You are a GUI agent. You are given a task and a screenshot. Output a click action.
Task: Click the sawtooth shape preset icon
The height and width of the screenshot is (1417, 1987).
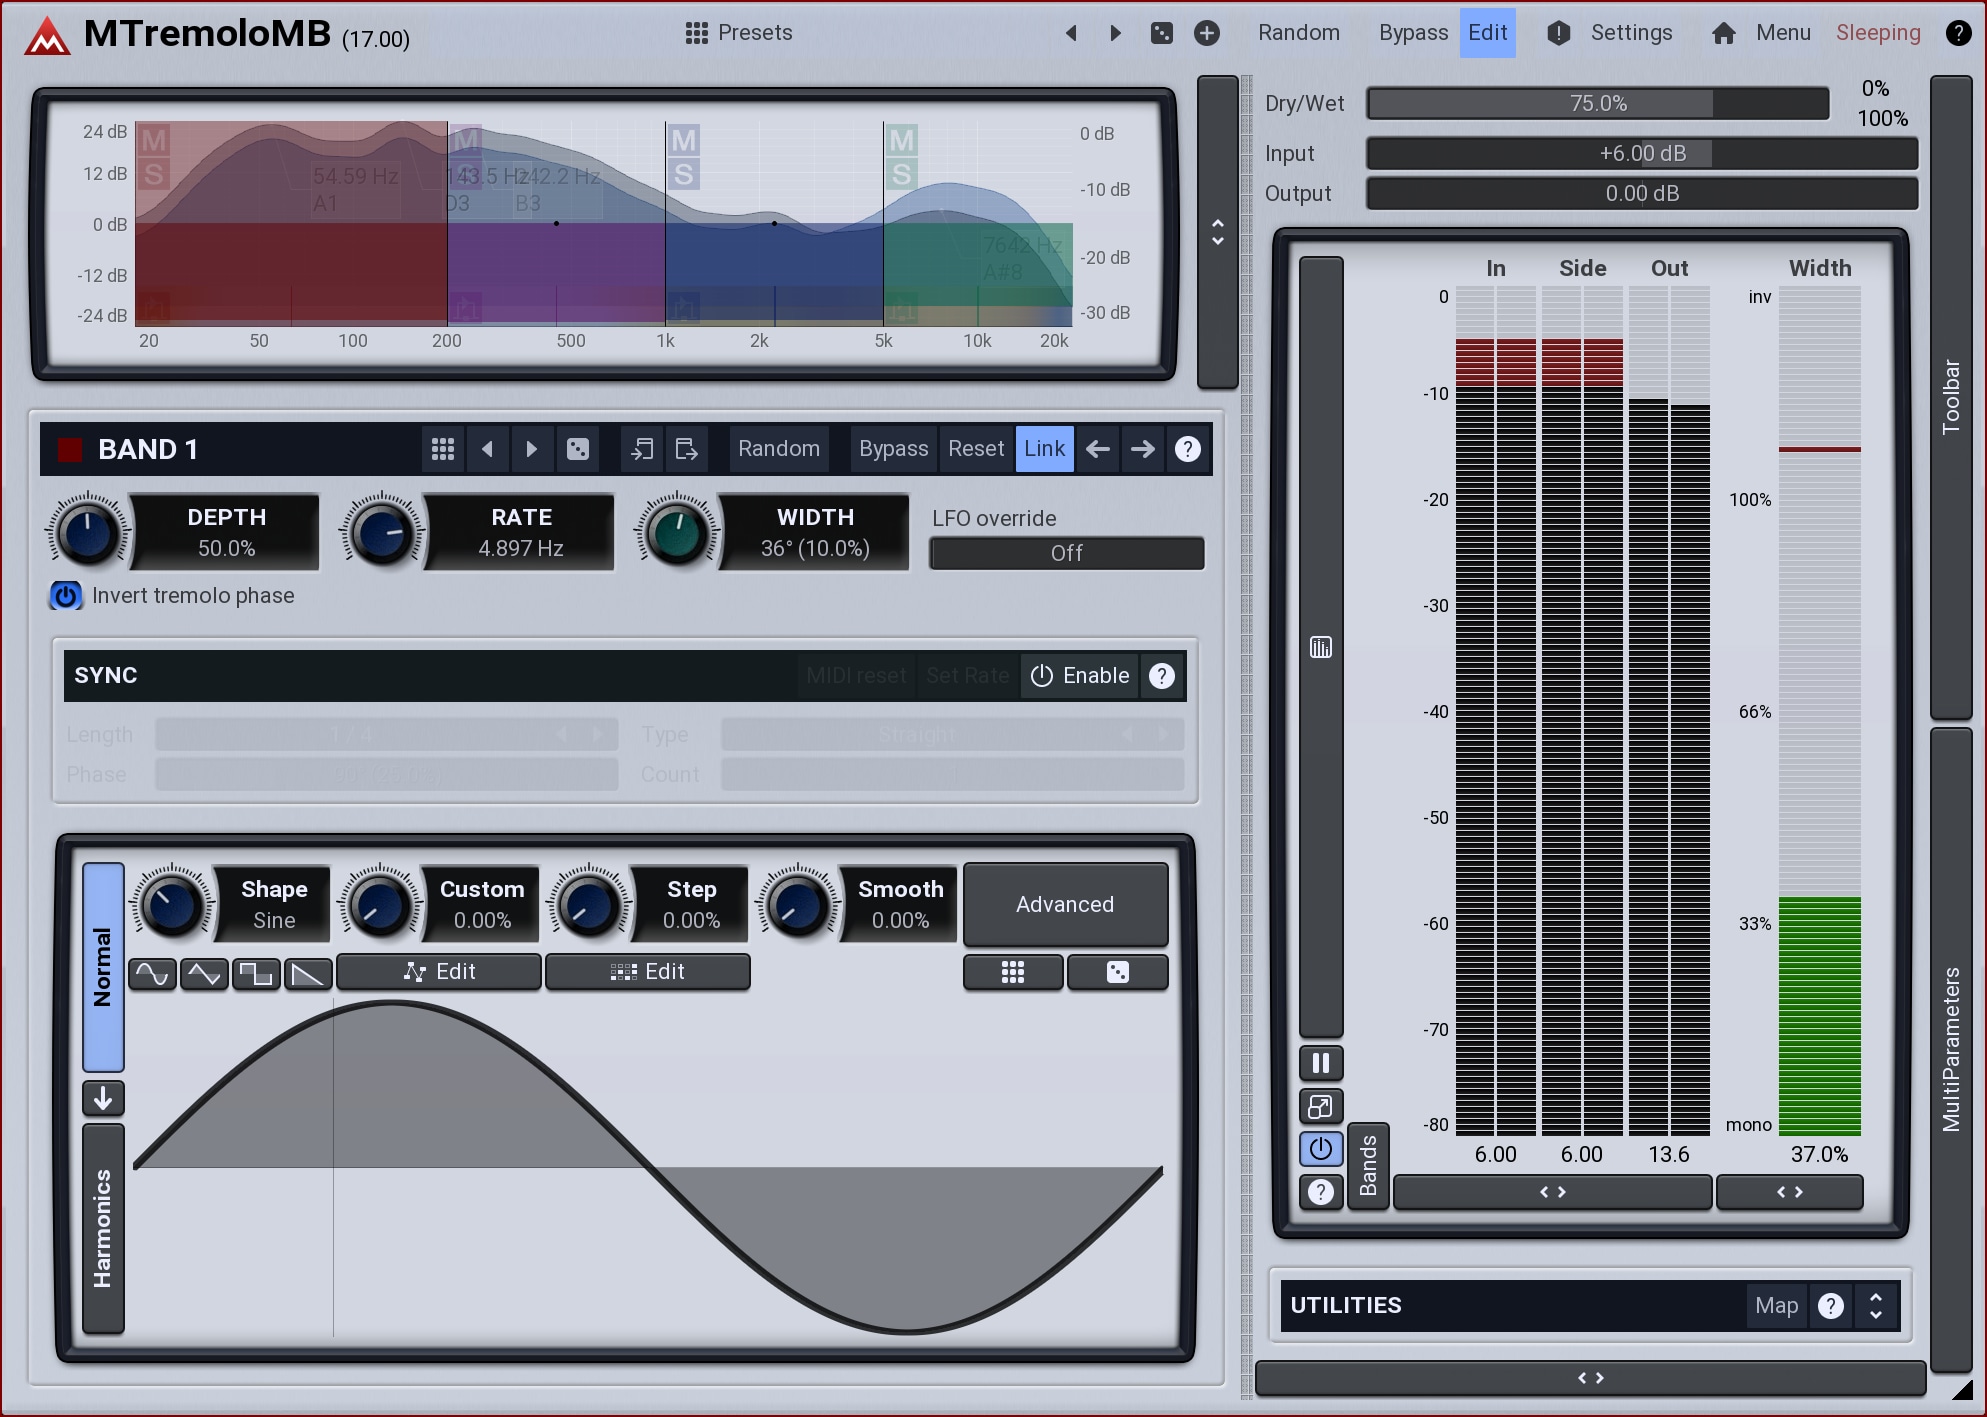[308, 973]
